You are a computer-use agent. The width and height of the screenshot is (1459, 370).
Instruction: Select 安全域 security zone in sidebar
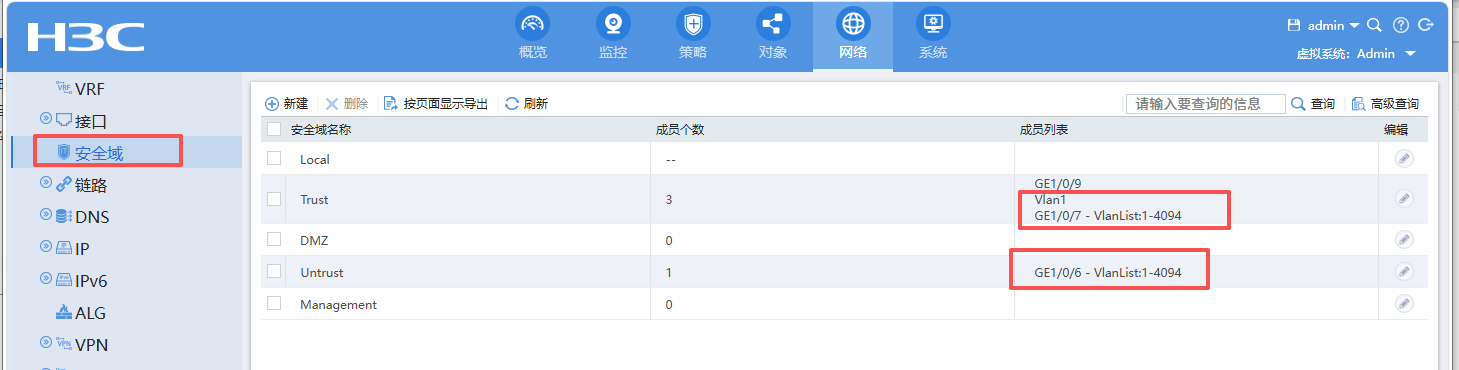[98, 152]
